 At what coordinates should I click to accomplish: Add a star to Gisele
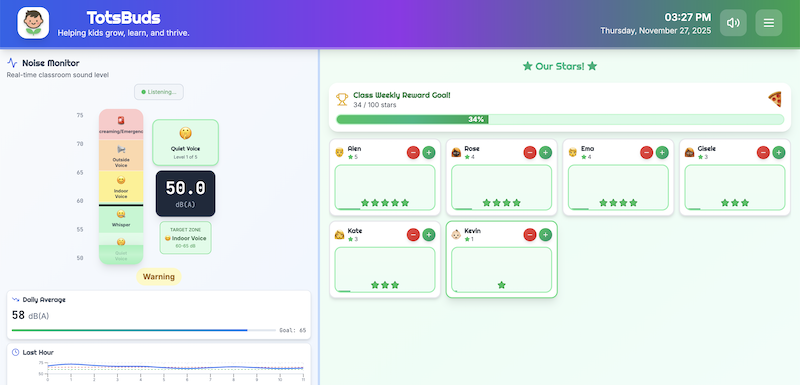pyautogui.click(x=779, y=152)
